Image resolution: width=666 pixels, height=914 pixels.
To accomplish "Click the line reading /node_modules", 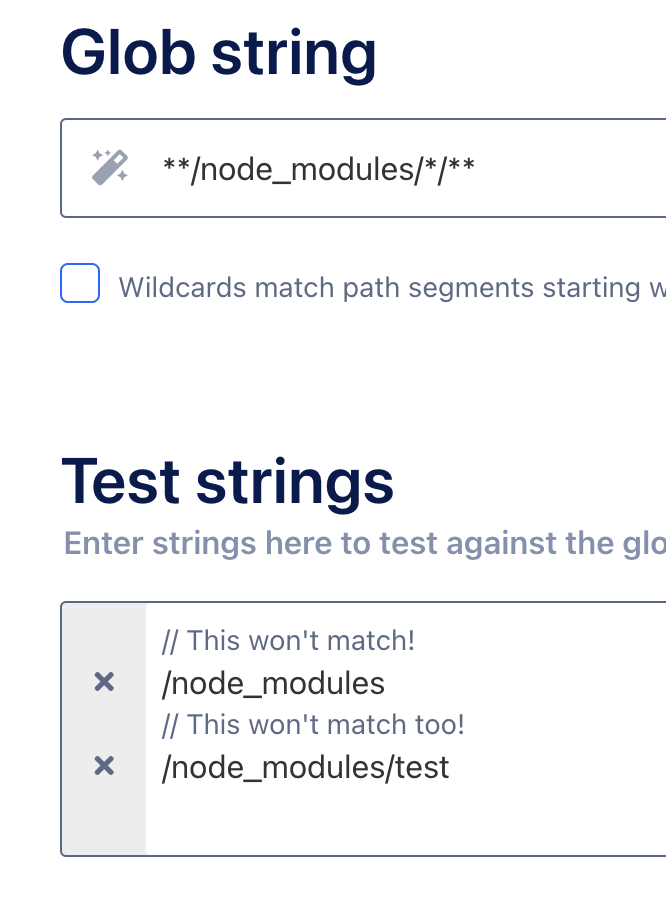I will click(272, 683).
